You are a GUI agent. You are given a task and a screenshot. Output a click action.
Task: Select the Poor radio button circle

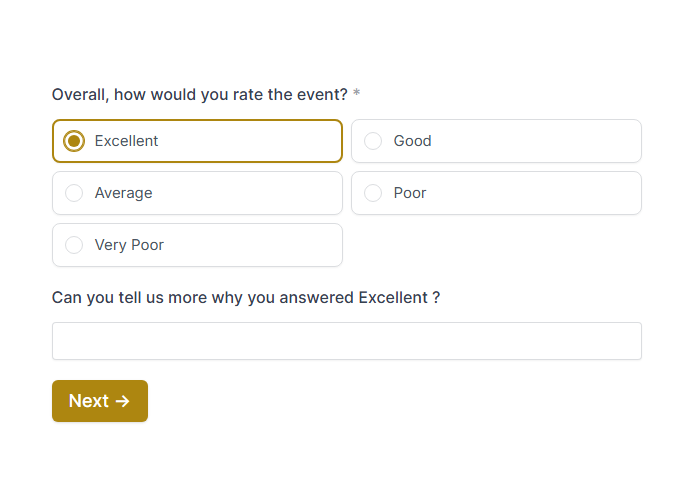click(373, 193)
